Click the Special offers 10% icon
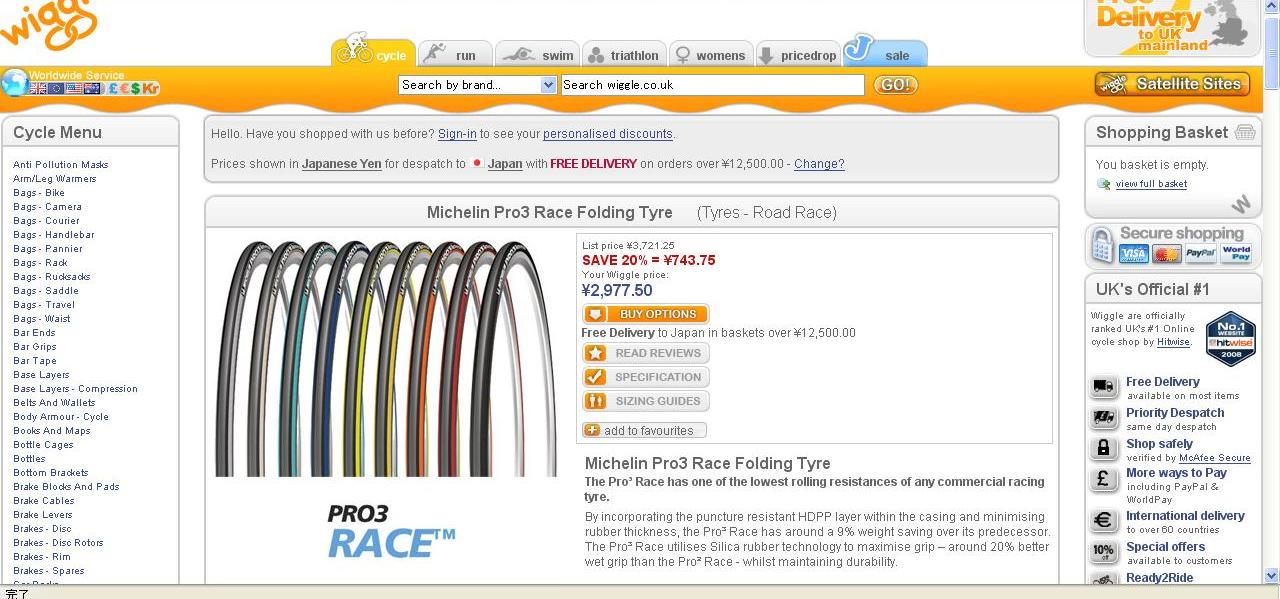This screenshot has width=1280, height=599. 1104,551
